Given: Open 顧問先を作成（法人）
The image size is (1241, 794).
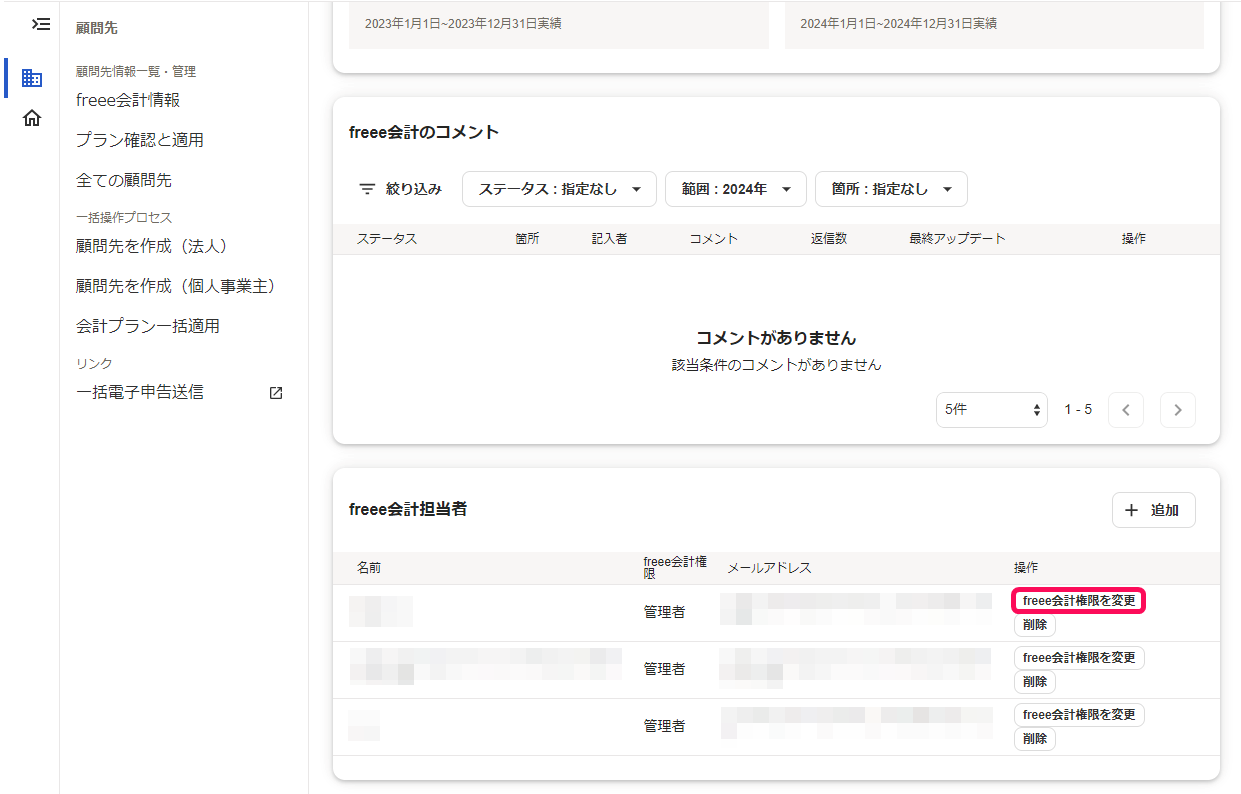Looking at the screenshot, I should (158, 246).
